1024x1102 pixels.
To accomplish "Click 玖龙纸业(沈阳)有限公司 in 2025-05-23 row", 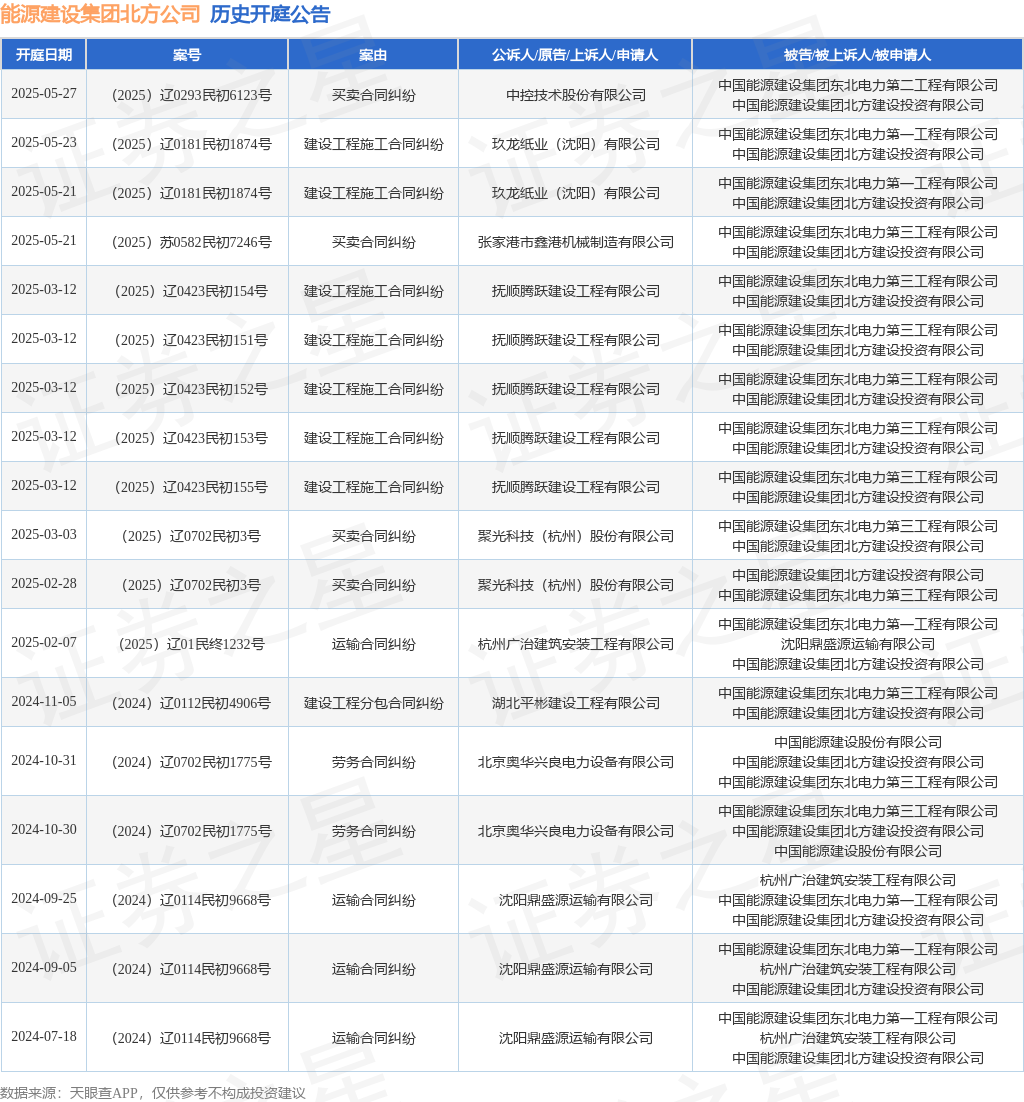I will click(576, 144).
